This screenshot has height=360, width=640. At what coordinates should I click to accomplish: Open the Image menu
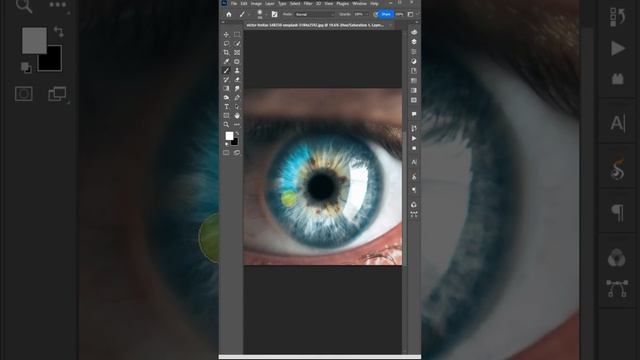point(256,4)
